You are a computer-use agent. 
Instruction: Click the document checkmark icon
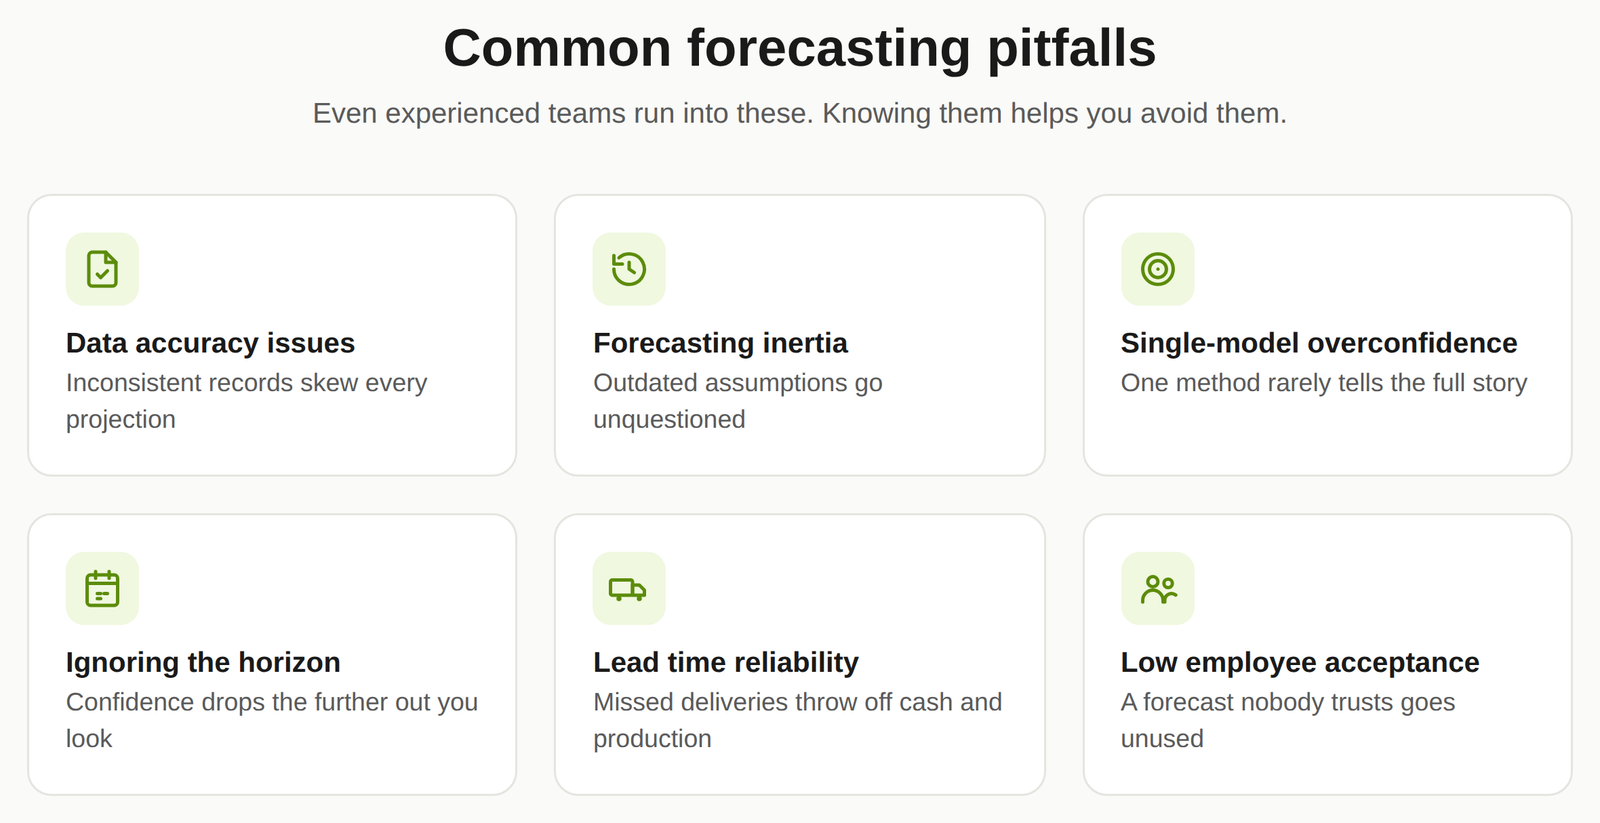[x=102, y=269]
